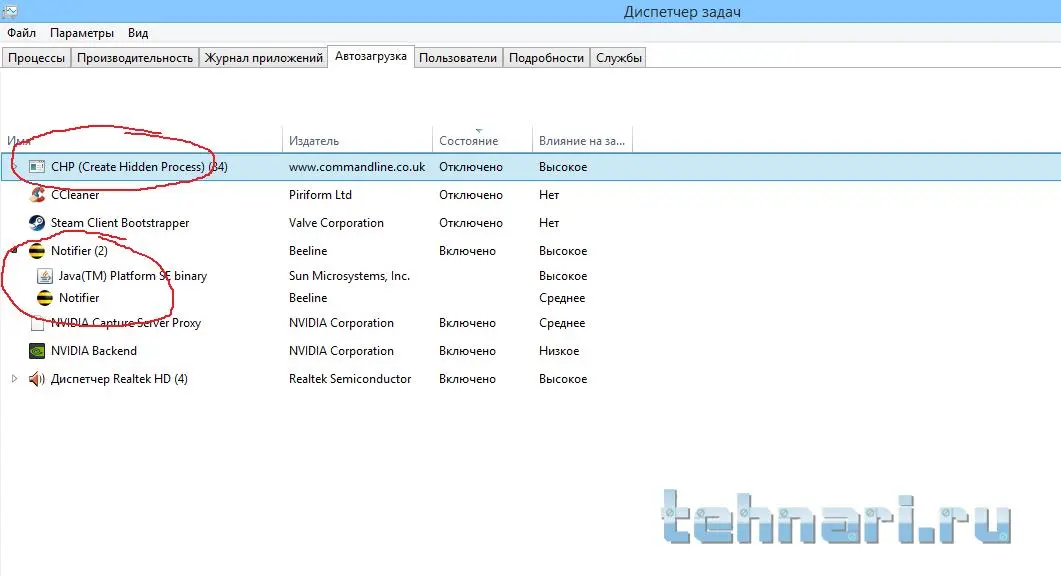Select the Steam Client Bootstrapper entry name
1061x576 pixels.
tap(120, 223)
